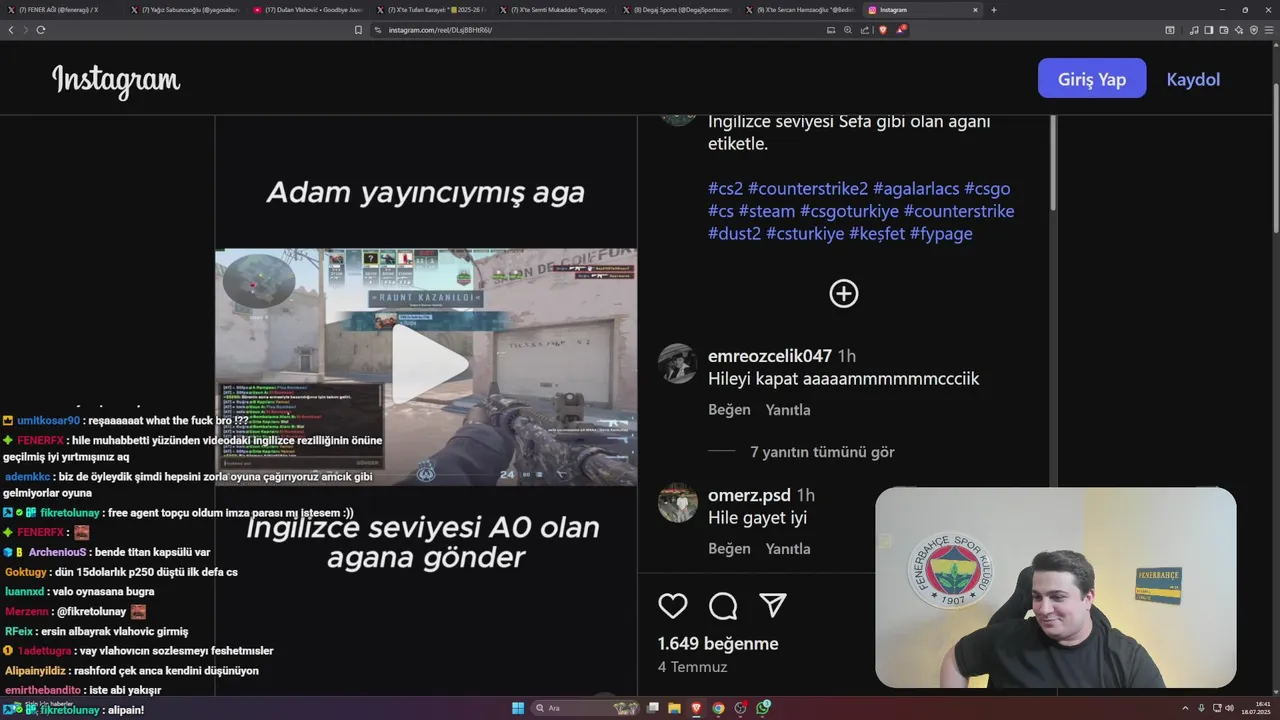Click the comments panel scrollbar
1280x720 pixels.
pyautogui.click(x=1053, y=163)
